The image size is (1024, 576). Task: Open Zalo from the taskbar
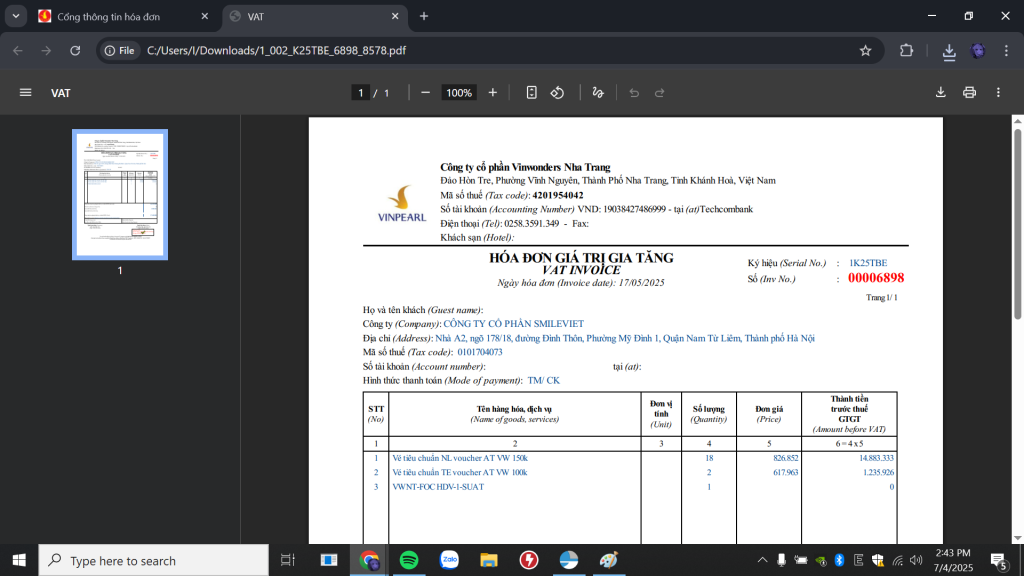(449, 560)
